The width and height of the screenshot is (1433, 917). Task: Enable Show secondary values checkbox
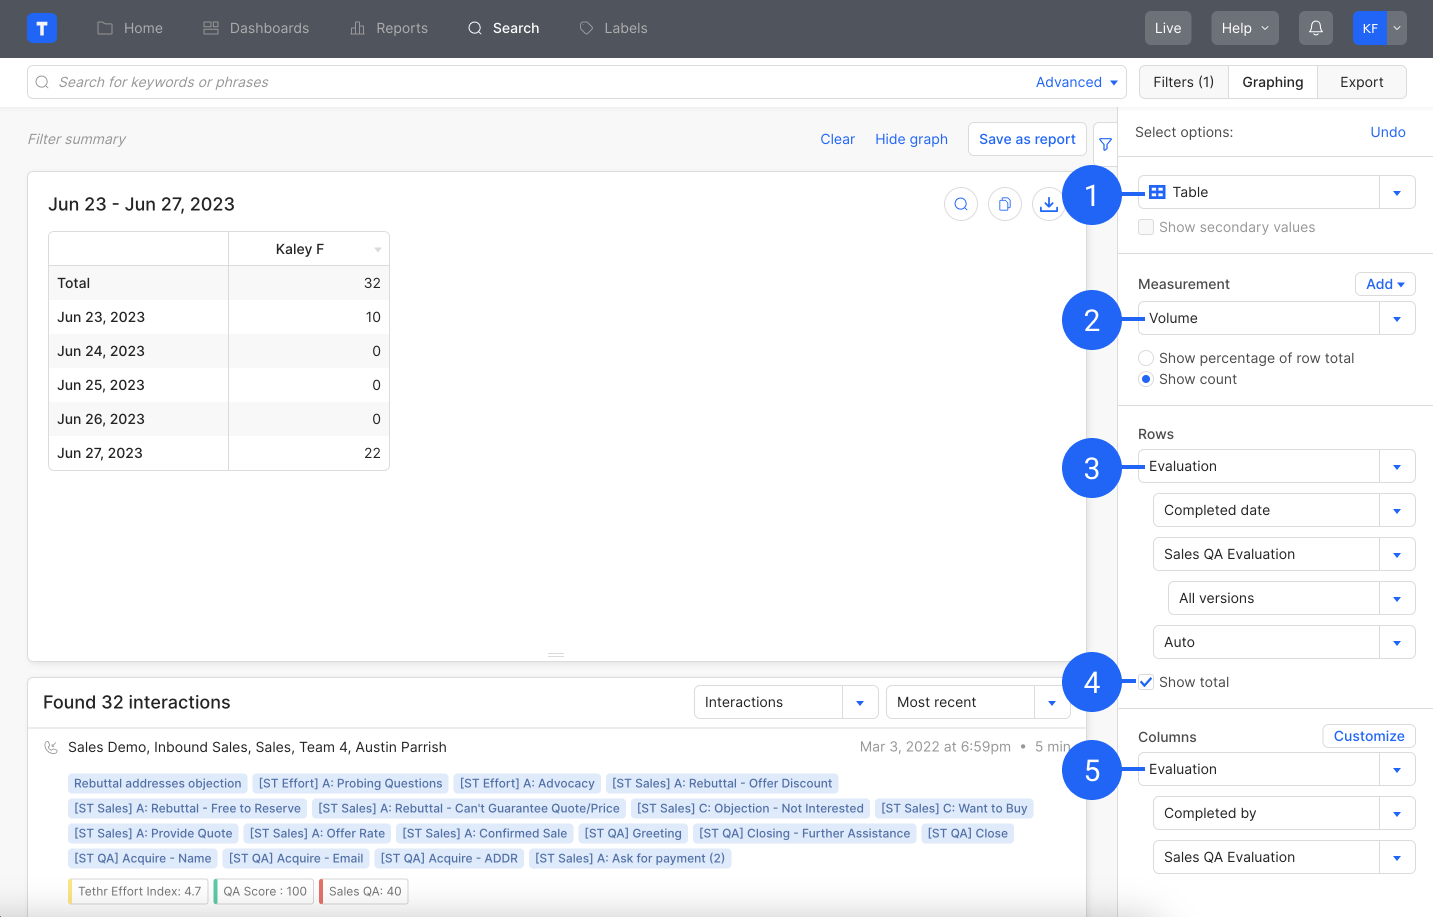1146,228
